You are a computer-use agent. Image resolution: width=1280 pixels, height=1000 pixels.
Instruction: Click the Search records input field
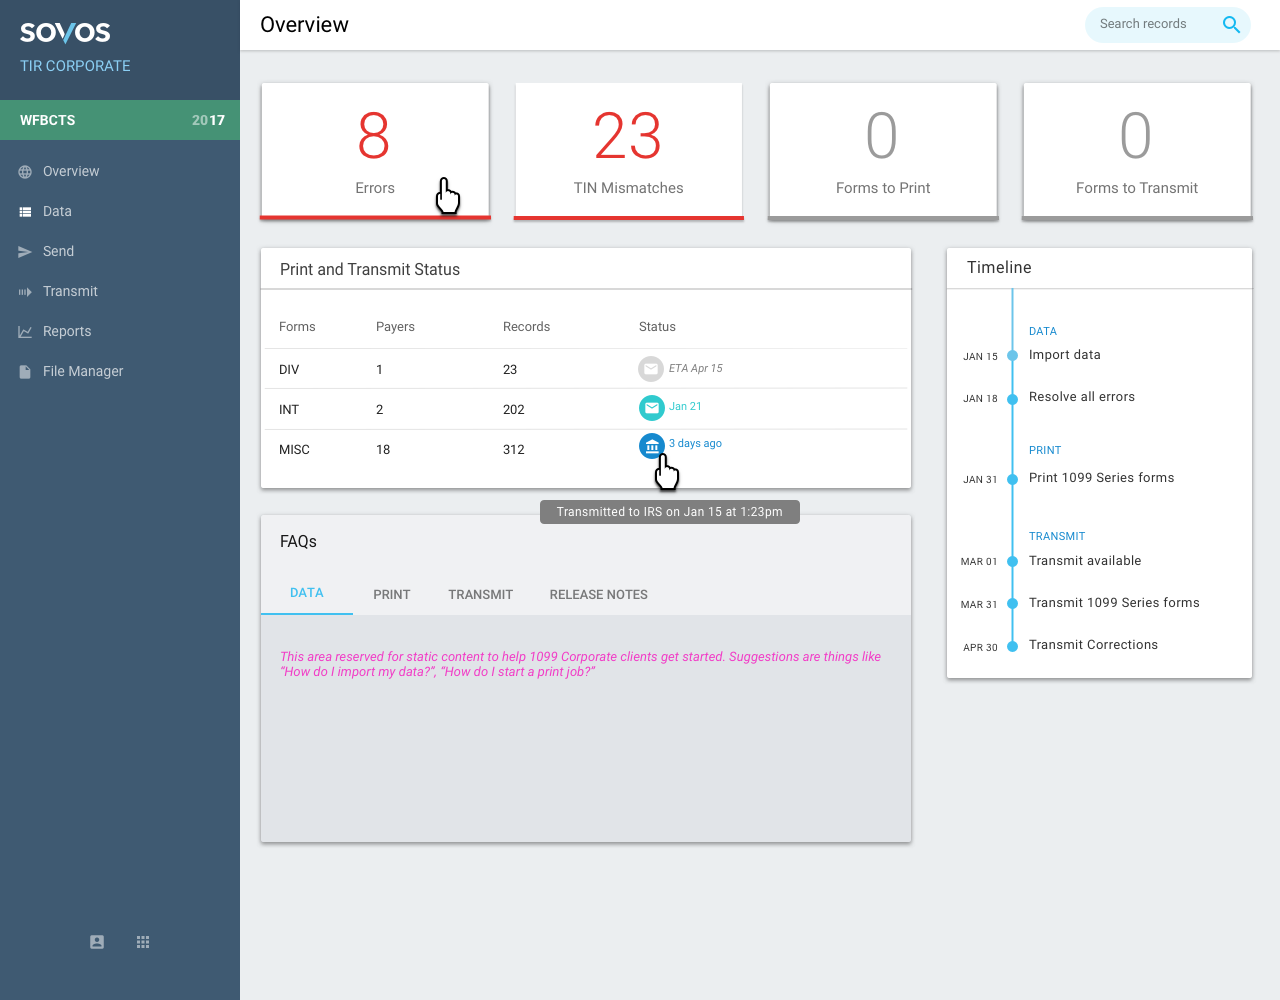[x=1150, y=24]
